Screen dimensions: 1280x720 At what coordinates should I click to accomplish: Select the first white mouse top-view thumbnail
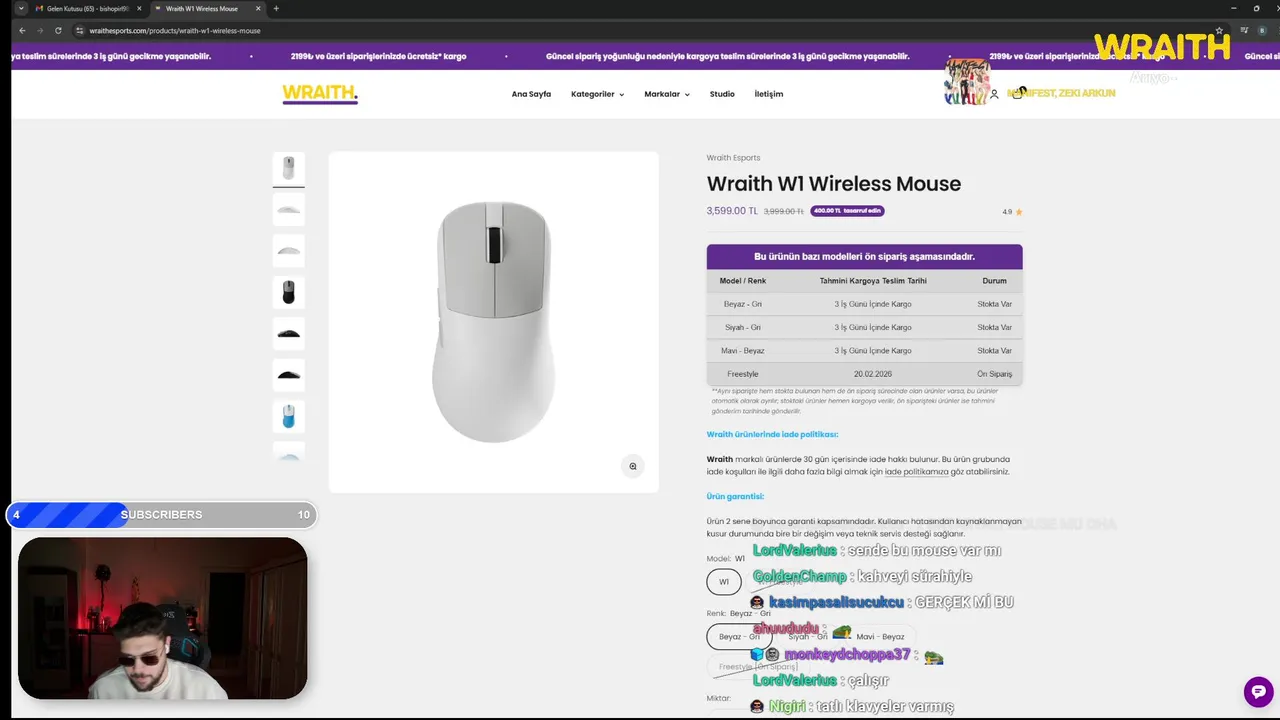289,167
